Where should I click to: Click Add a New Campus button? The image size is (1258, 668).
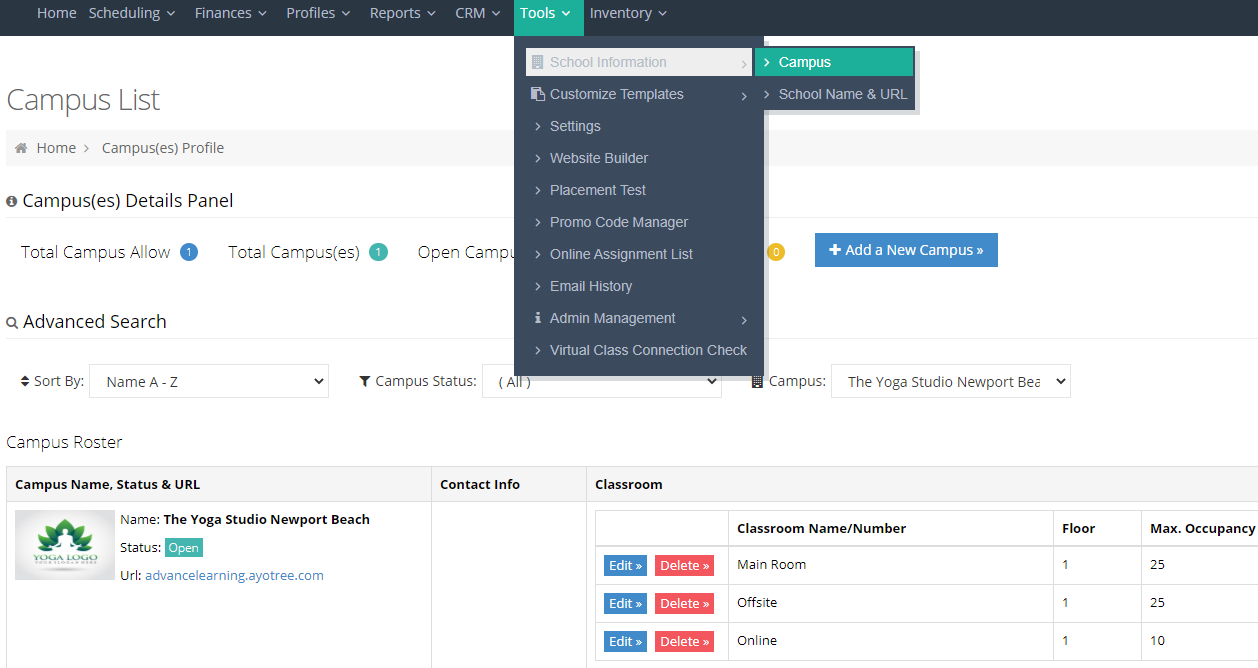(x=906, y=250)
